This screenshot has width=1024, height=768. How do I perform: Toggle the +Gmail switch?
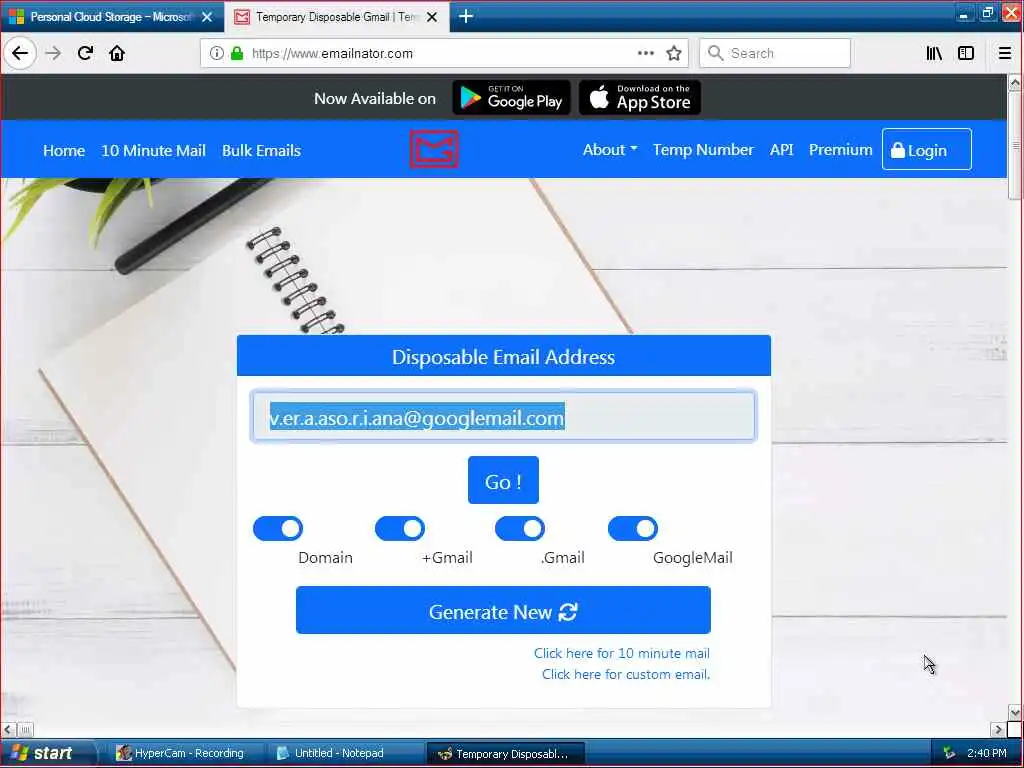[x=400, y=529]
